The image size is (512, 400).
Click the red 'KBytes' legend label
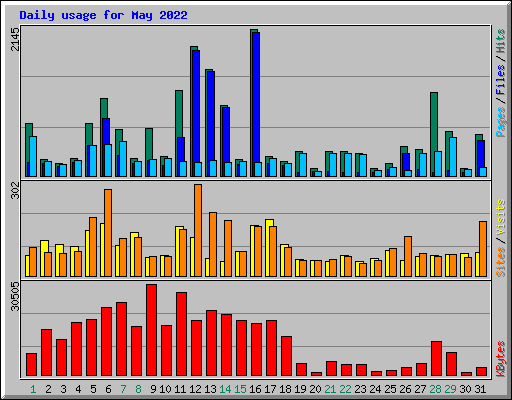point(500,359)
